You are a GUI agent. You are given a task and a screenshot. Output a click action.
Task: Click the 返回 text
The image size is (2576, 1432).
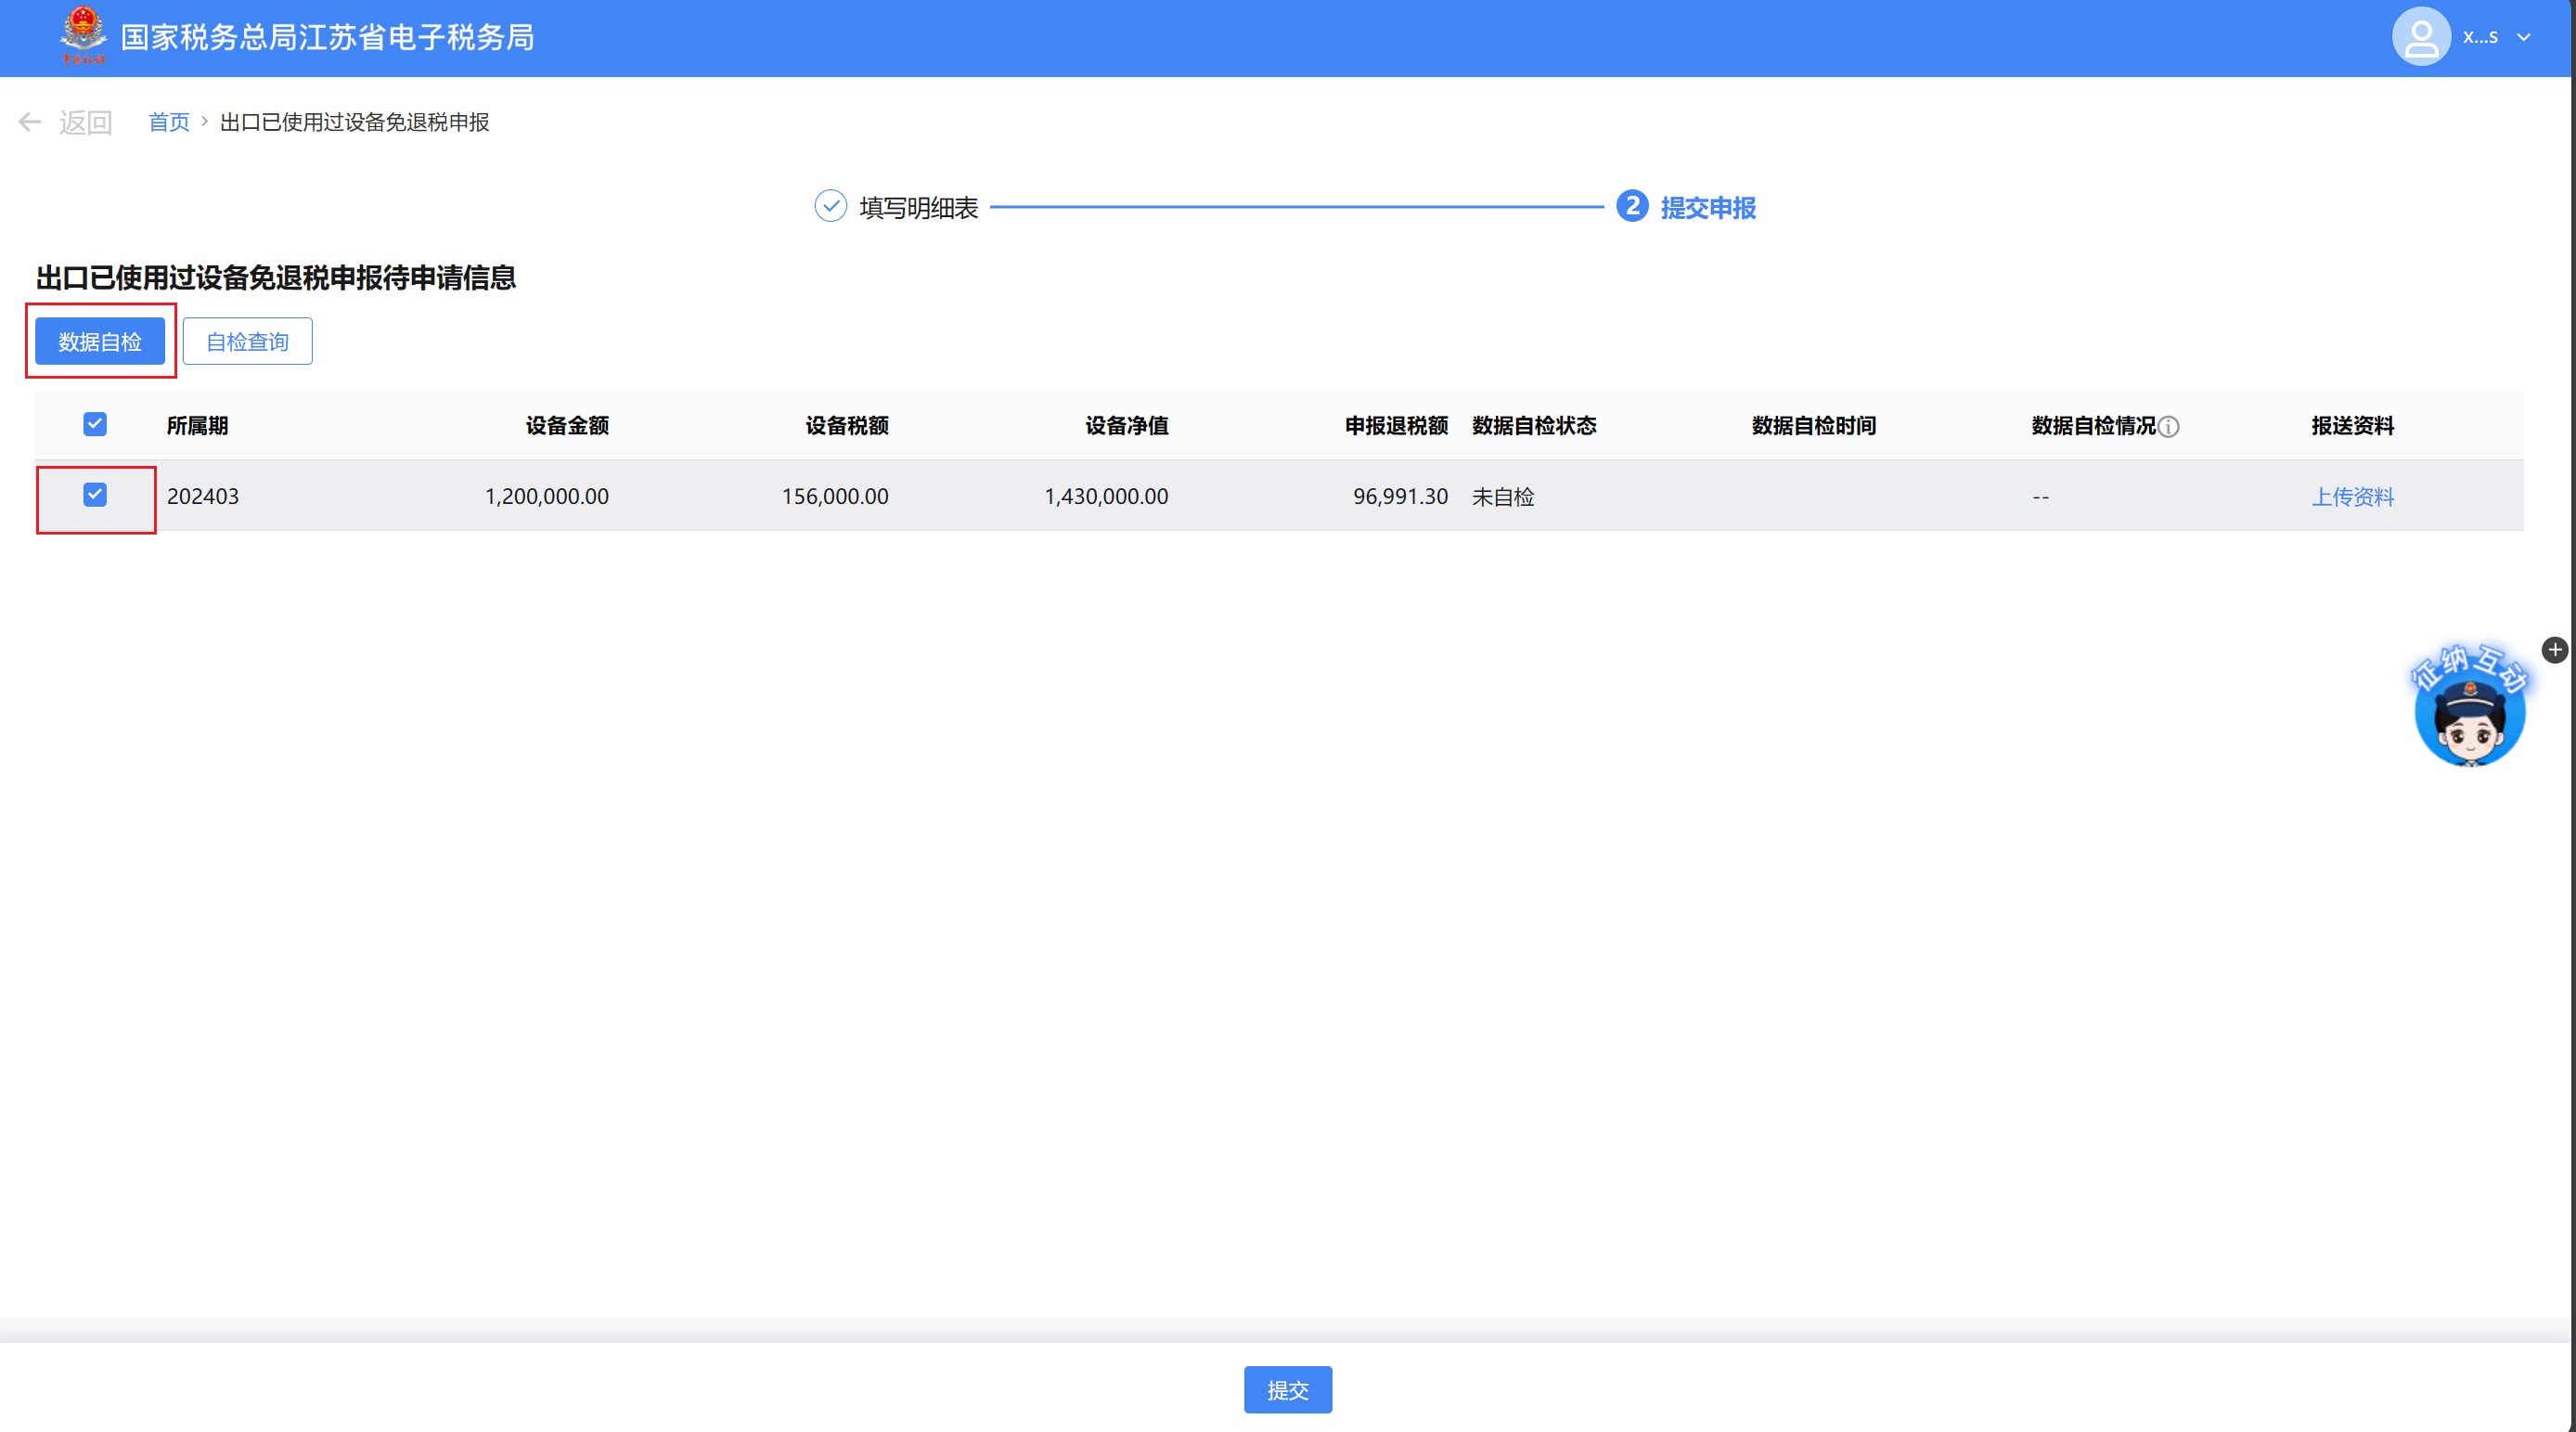(85, 122)
